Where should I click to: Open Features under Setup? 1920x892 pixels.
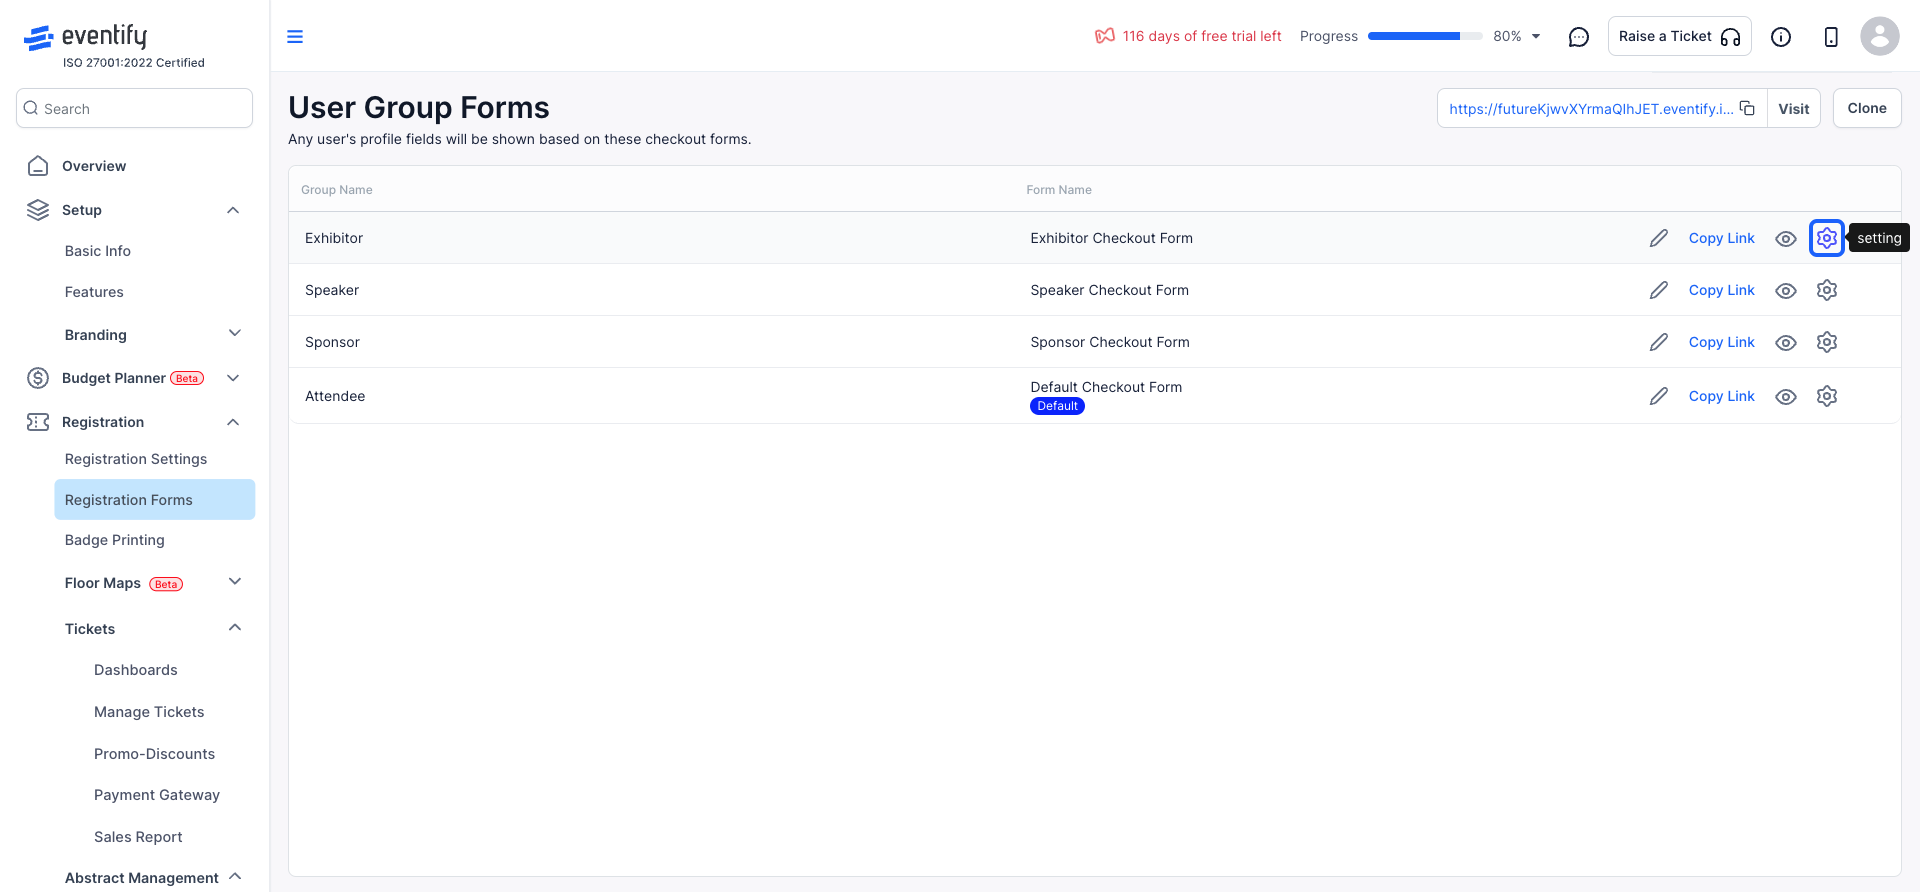(x=94, y=292)
